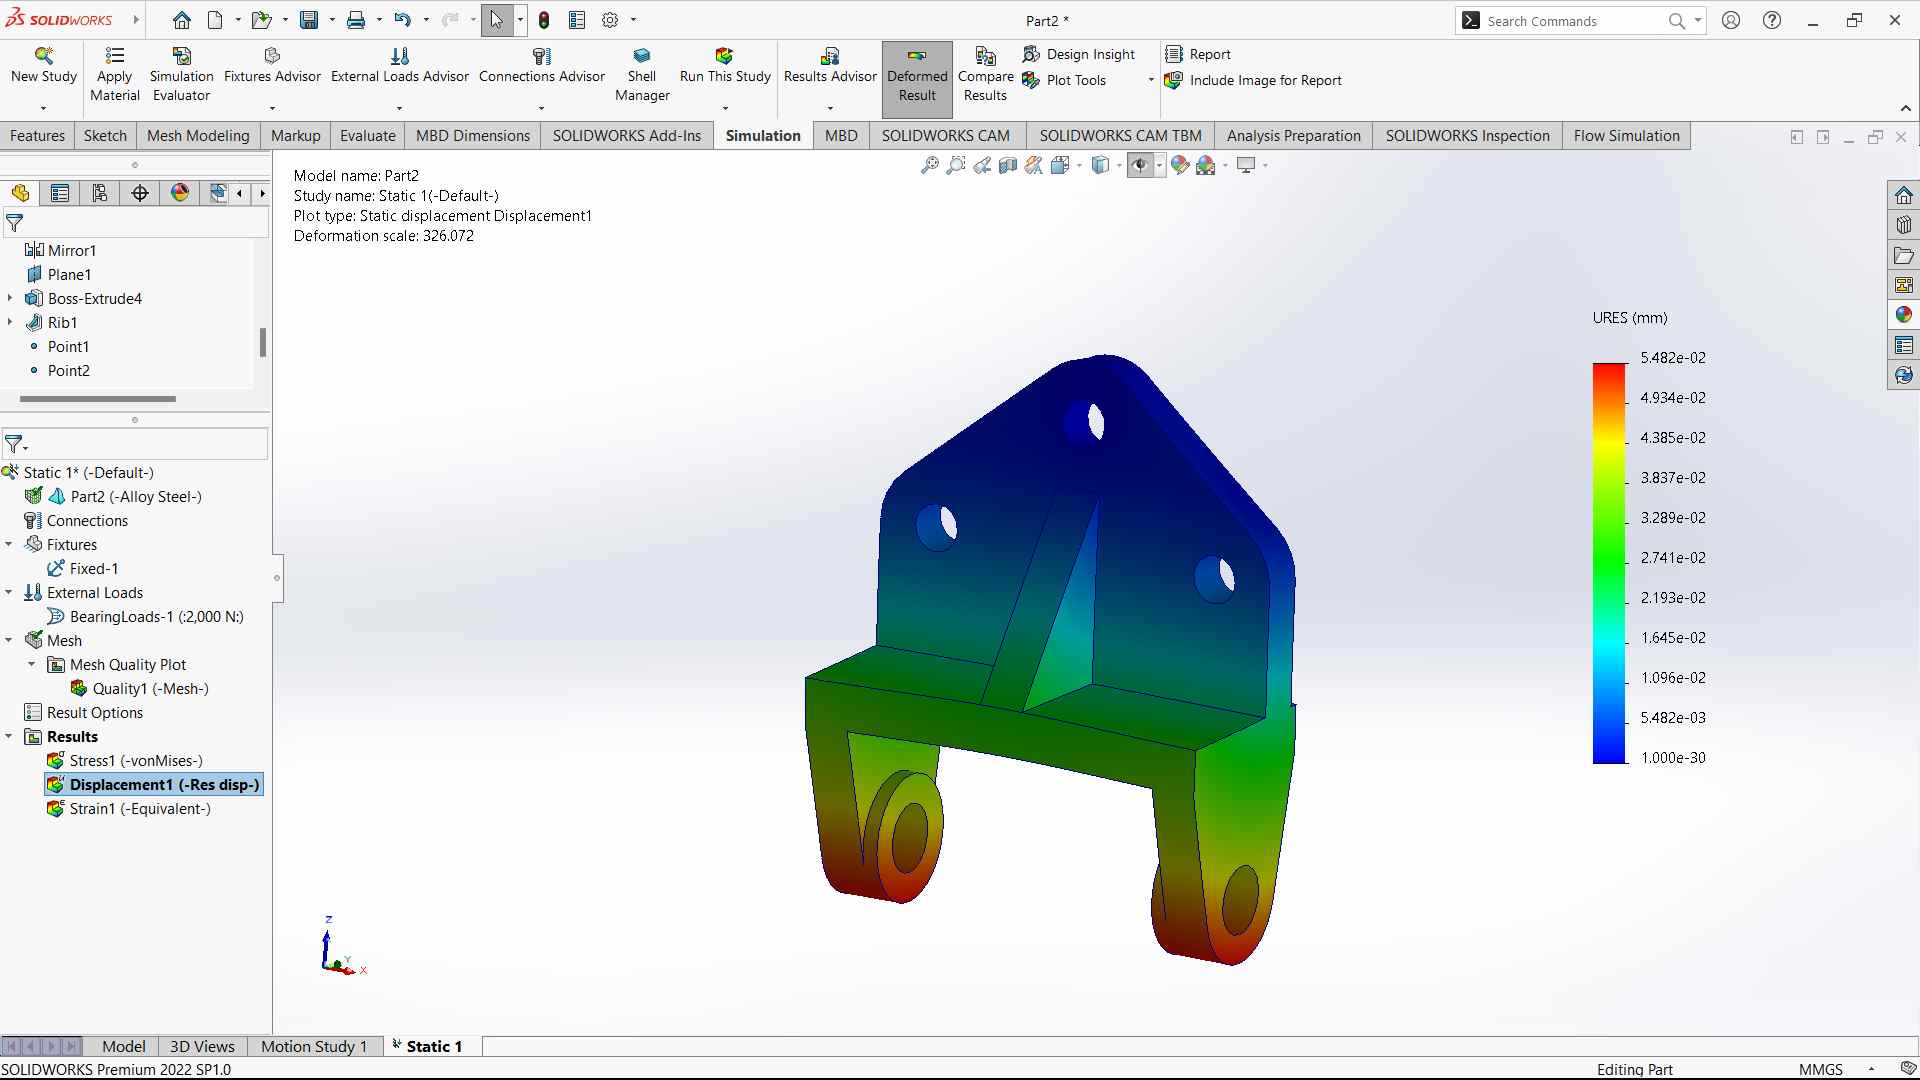Open the Results Advisor dropdown arrow
Viewport: 1920px width, 1080px height.
click(830, 108)
